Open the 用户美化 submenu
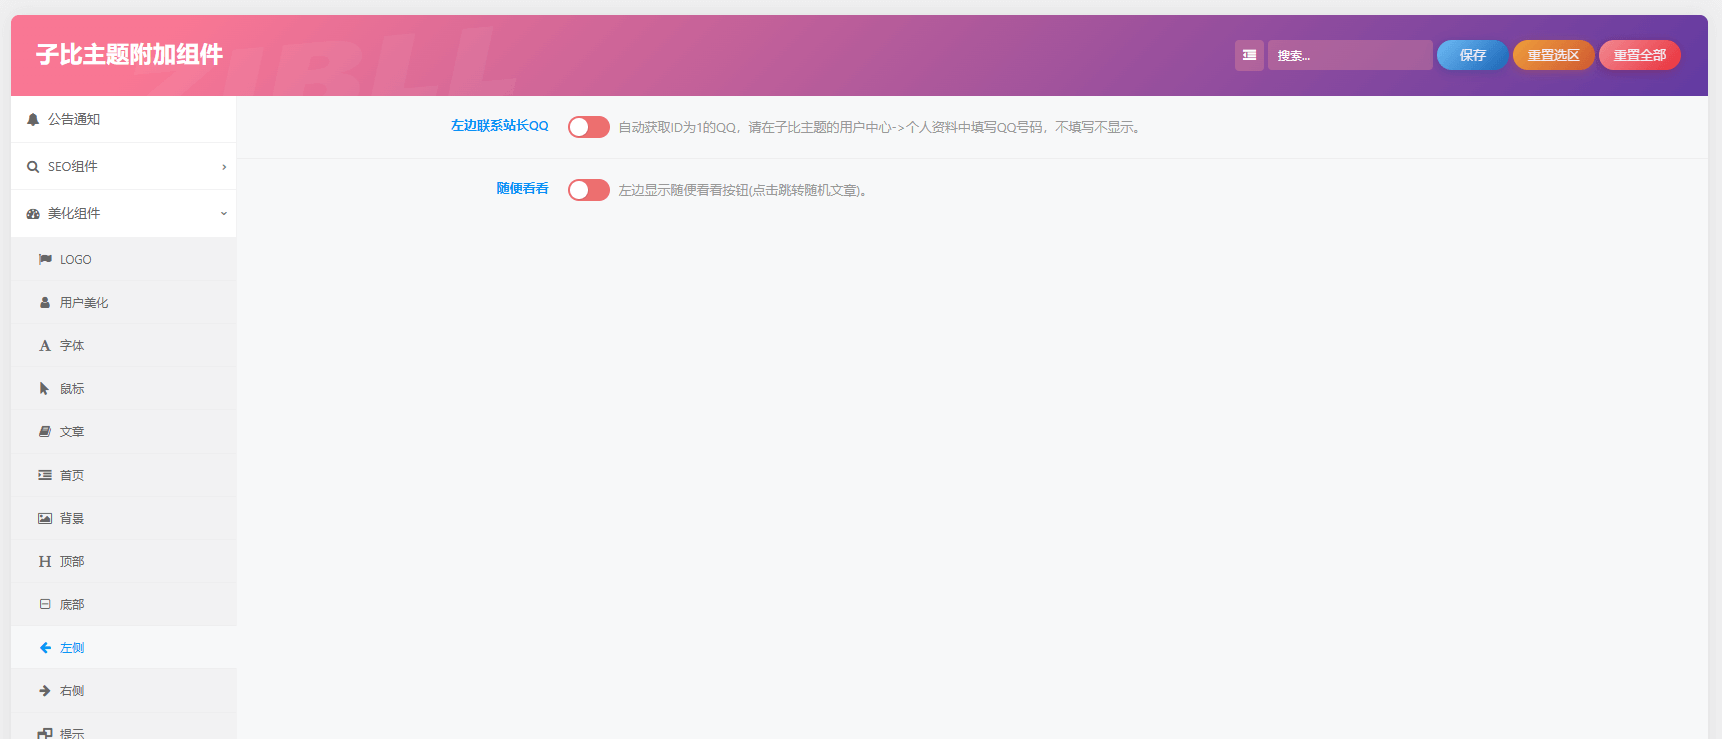The image size is (1722, 739). click(124, 302)
